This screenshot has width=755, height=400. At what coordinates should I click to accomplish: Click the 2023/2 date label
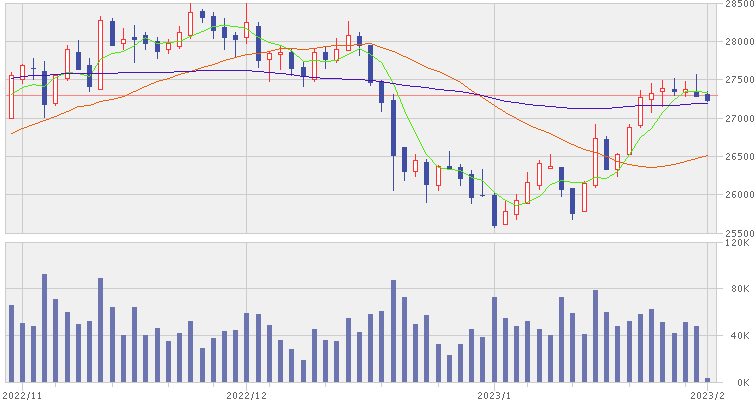707,395
